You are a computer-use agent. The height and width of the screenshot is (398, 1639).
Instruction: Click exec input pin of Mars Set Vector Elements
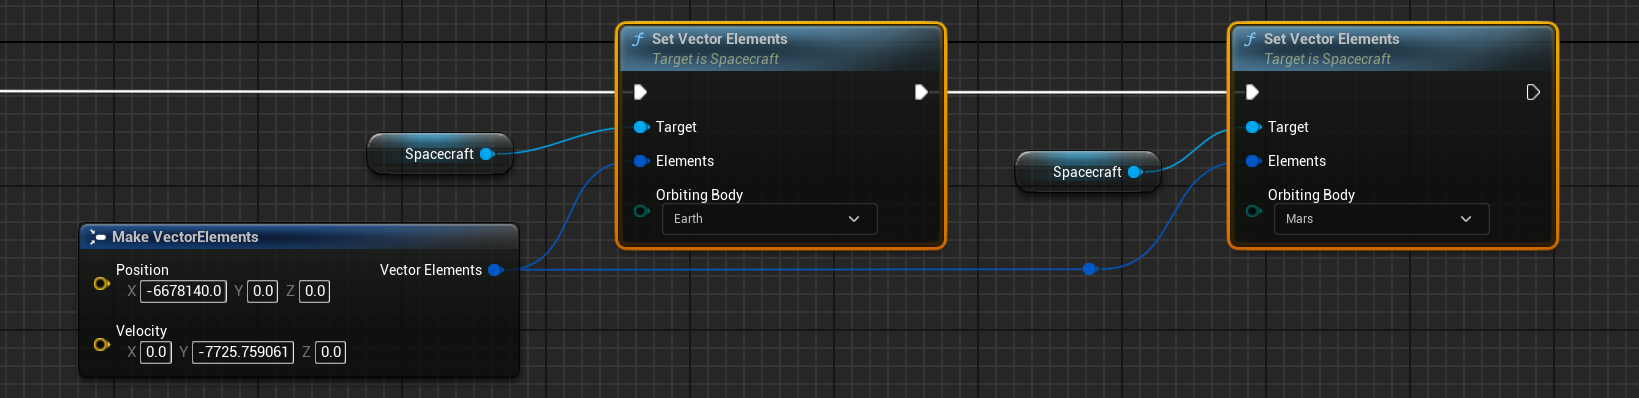coord(1252,92)
